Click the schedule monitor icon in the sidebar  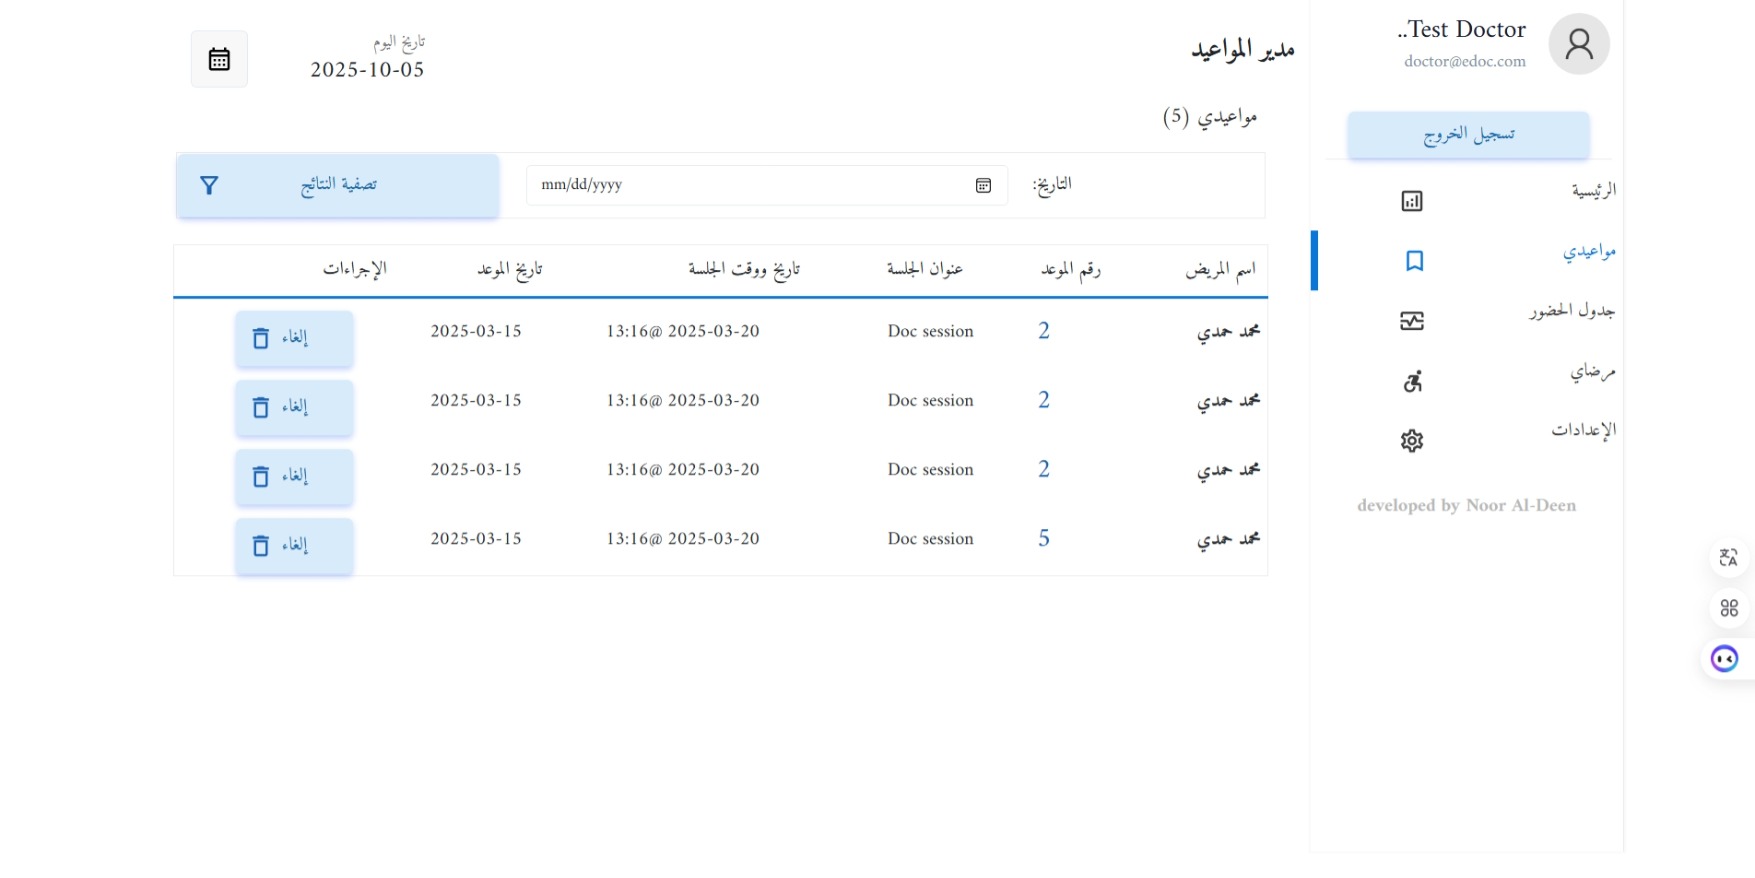point(1411,321)
